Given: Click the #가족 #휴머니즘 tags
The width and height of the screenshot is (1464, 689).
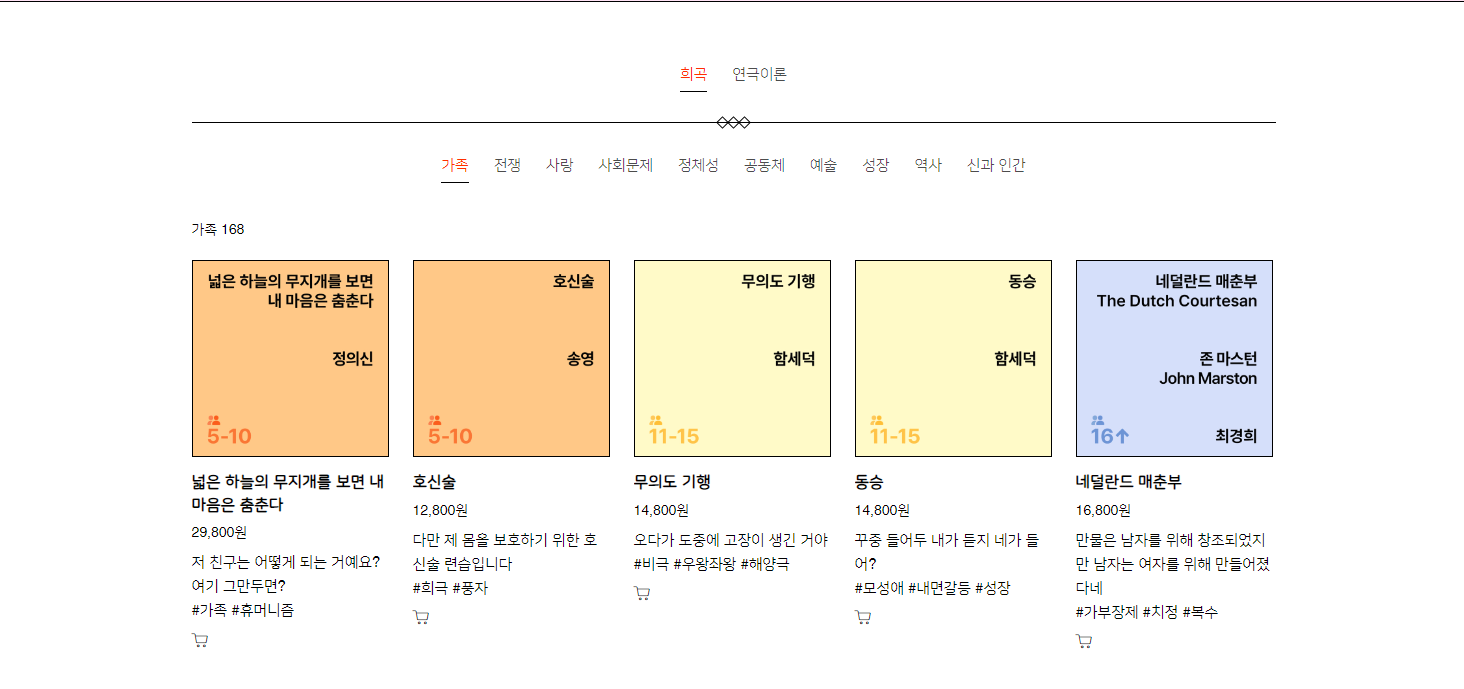Looking at the screenshot, I should [243, 610].
